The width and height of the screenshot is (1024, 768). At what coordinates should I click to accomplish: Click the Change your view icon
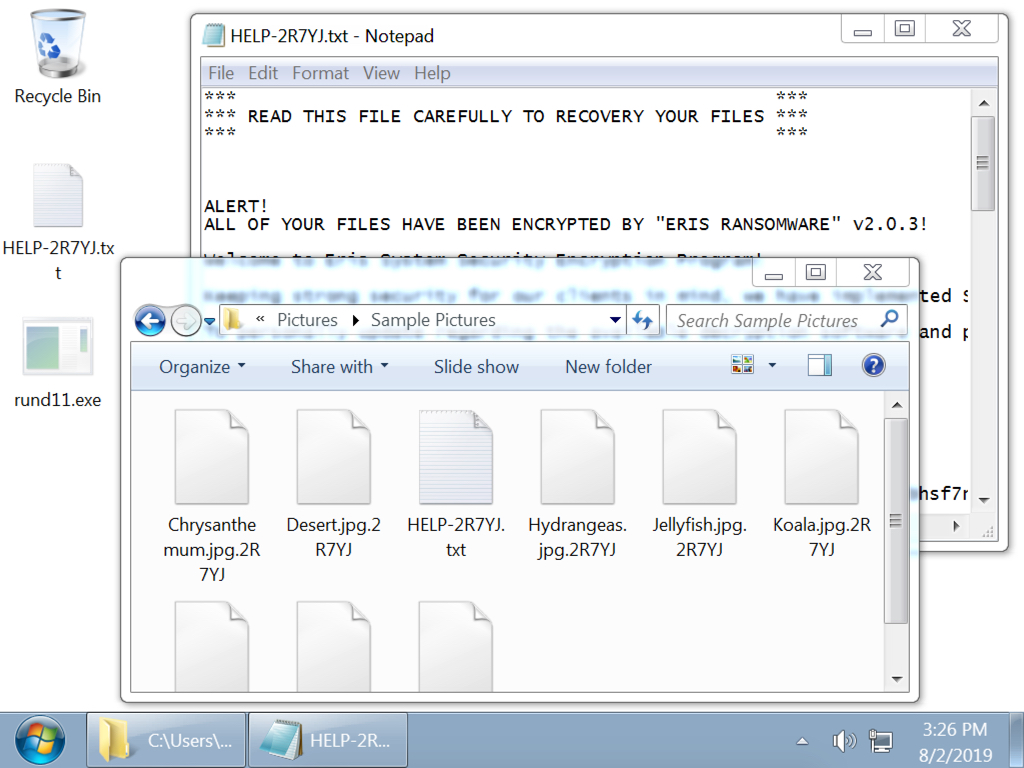pos(743,364)
